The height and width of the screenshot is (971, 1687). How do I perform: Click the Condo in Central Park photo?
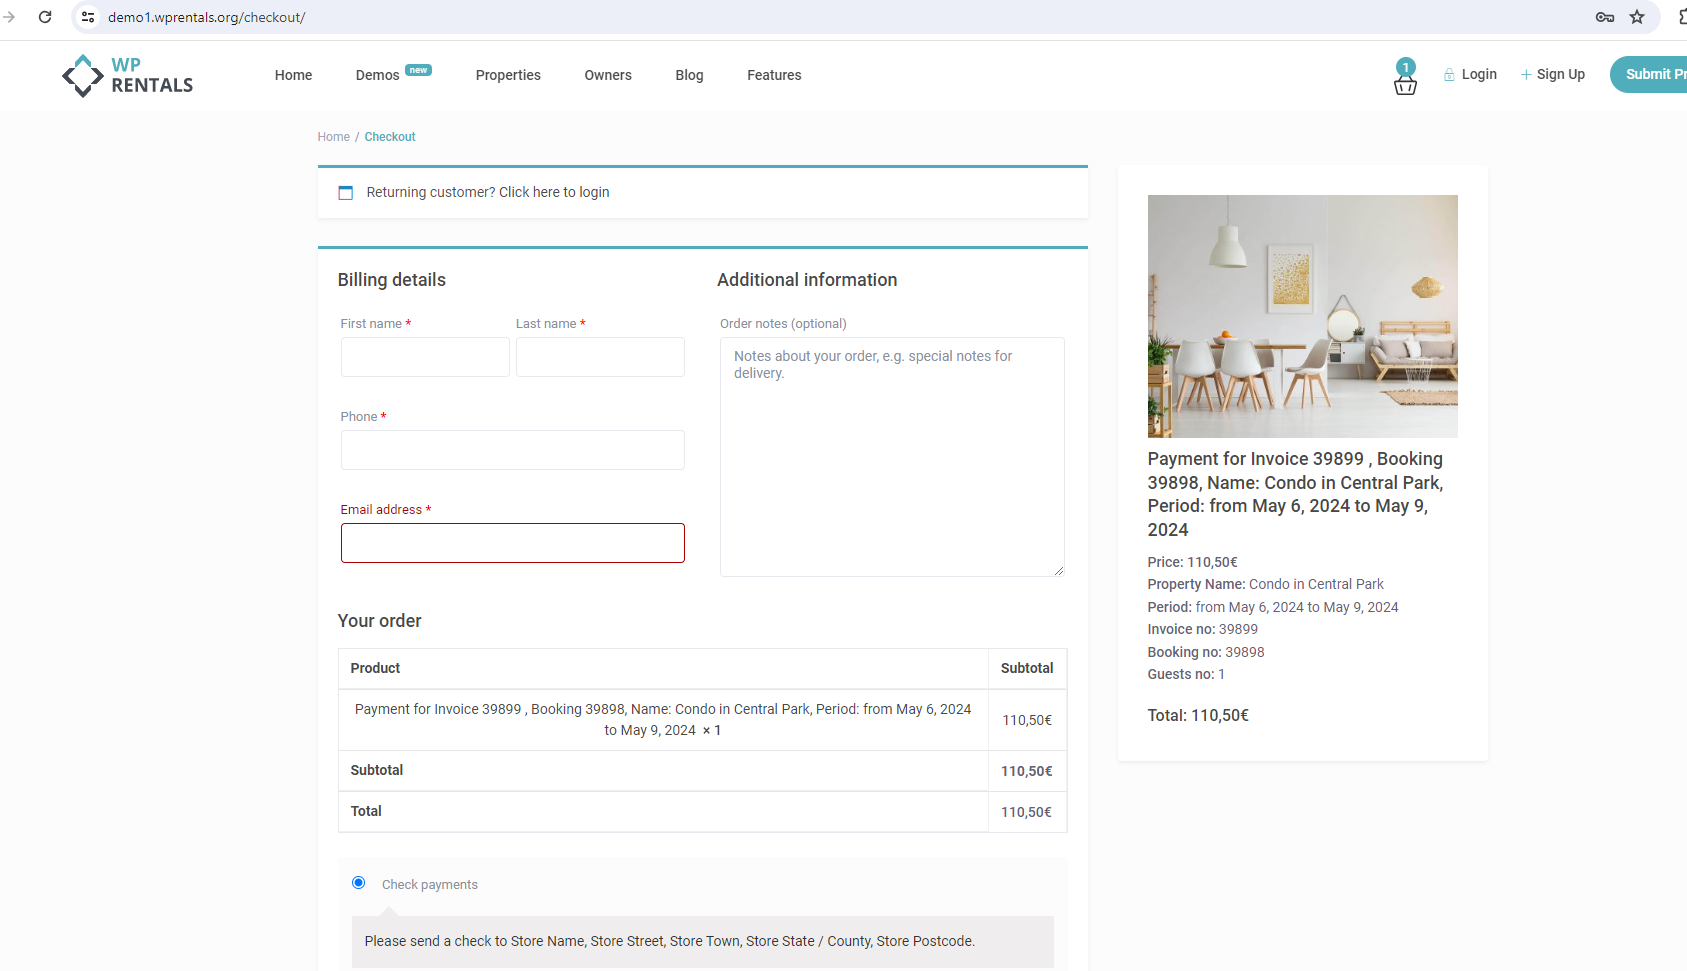[1302, 316]
